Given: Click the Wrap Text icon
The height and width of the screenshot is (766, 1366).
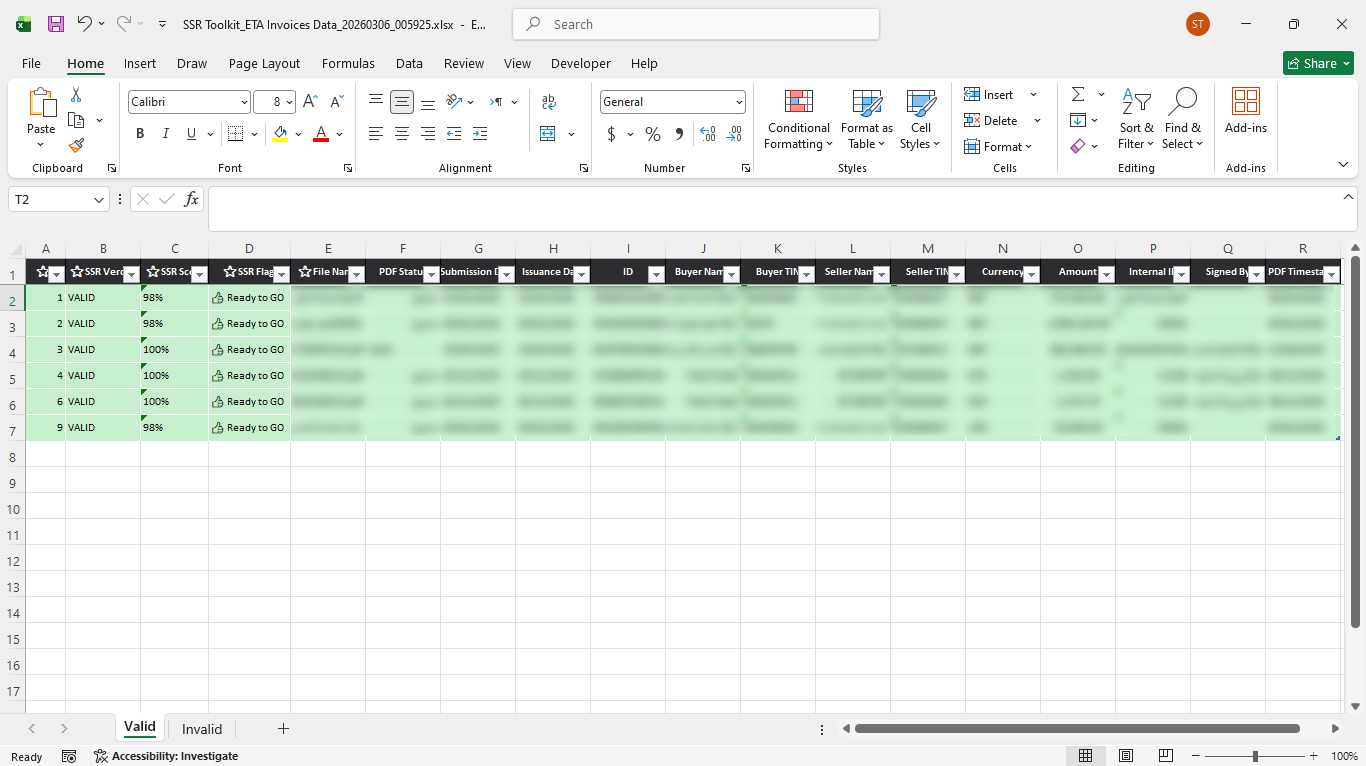Looking at the screenshot, I should (x=548, y=102).
